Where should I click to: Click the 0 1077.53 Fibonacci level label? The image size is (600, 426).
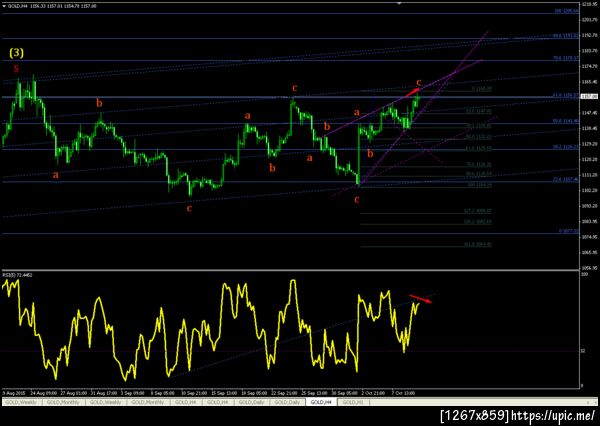(569, 231)
